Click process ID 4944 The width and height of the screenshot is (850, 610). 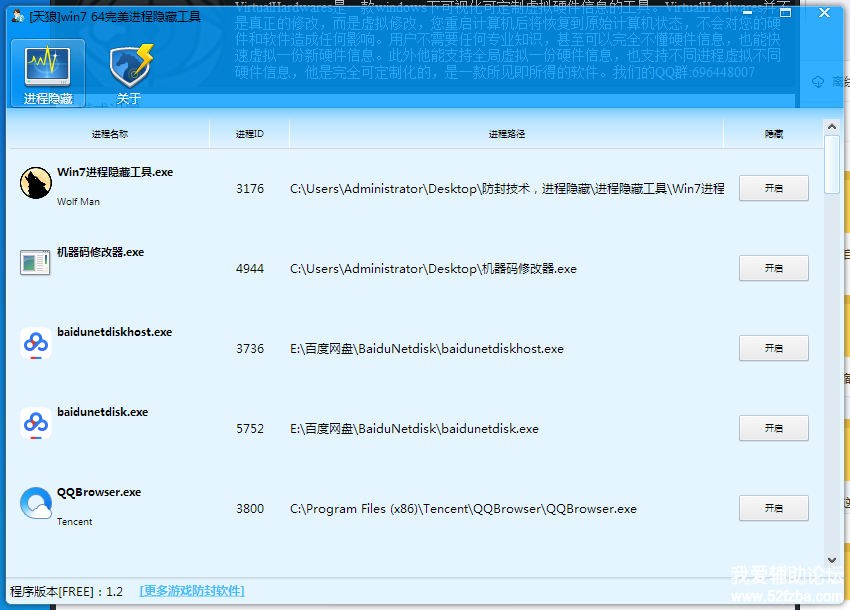tap(250, 268)
